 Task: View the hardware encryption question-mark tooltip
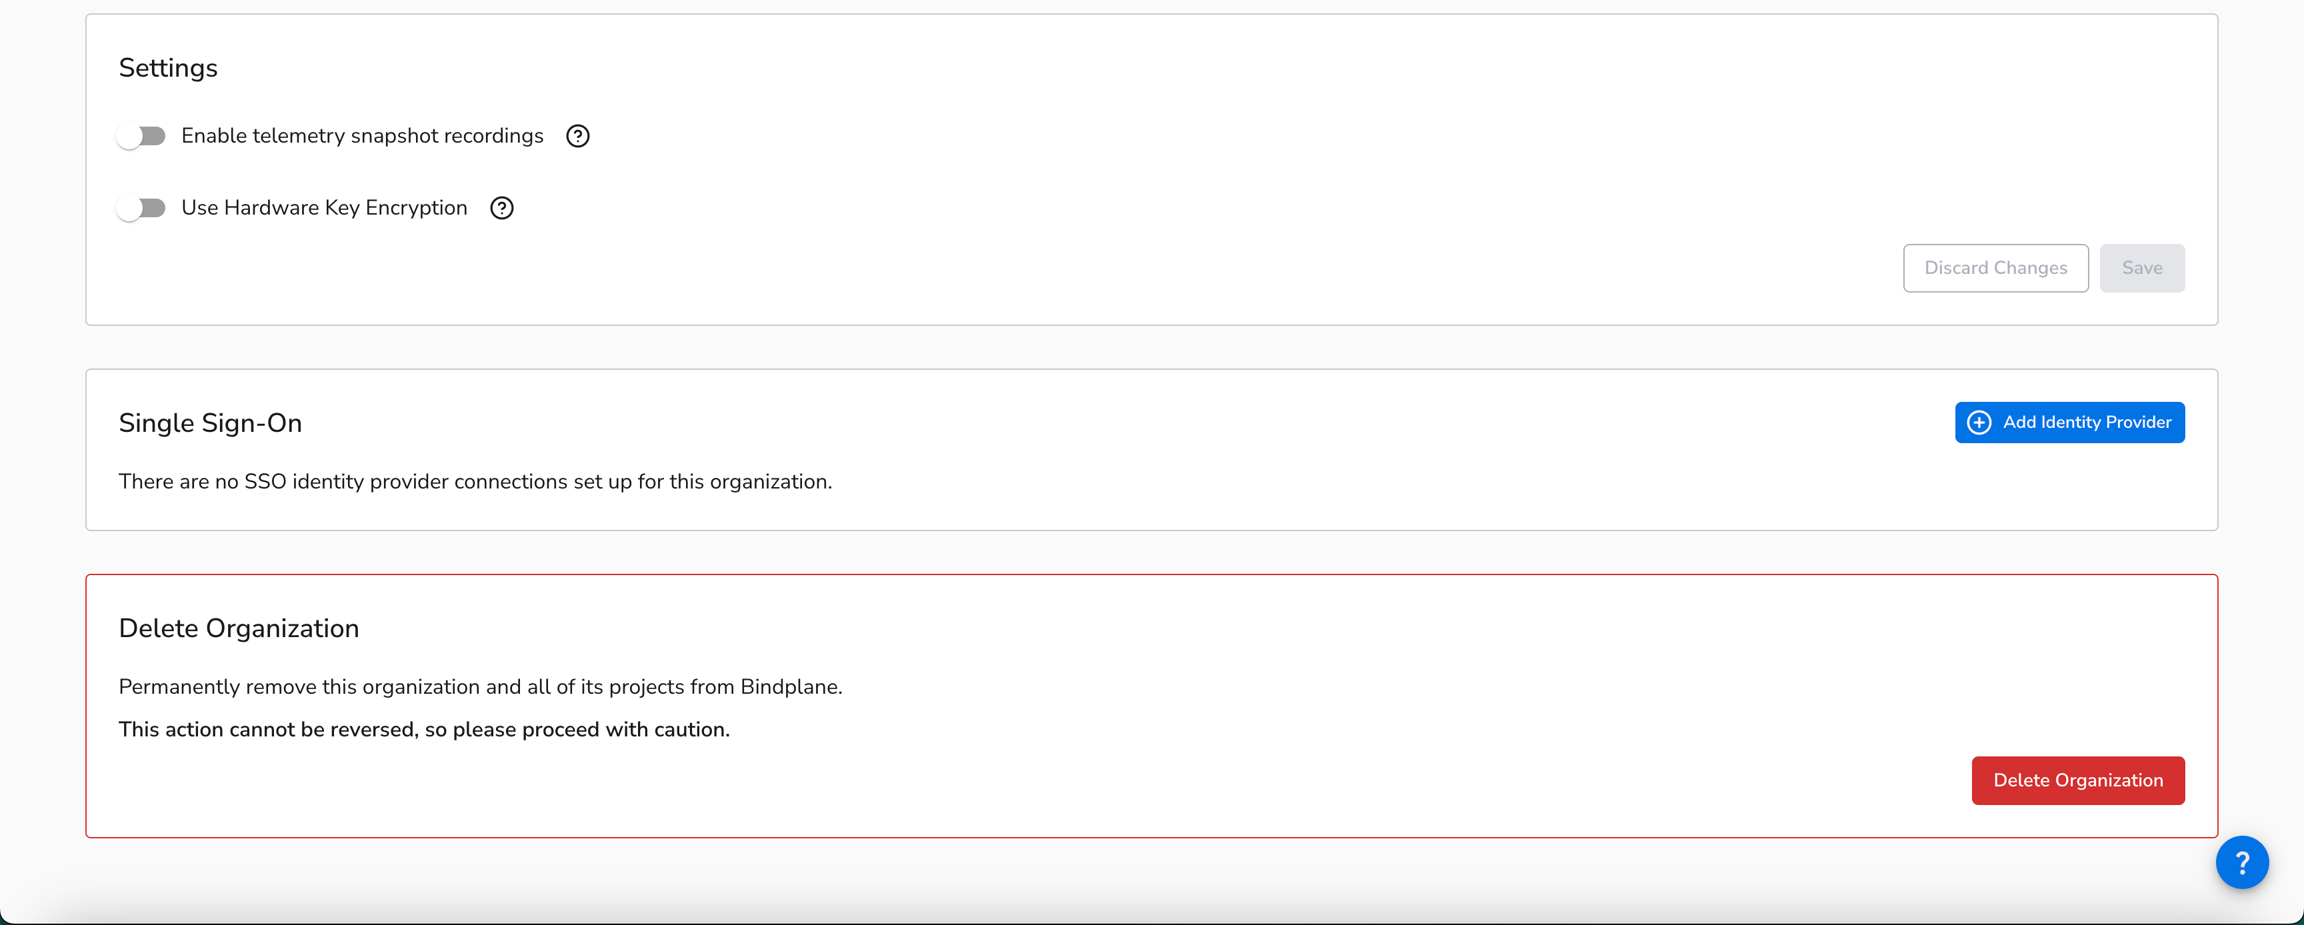pos(501,208)
